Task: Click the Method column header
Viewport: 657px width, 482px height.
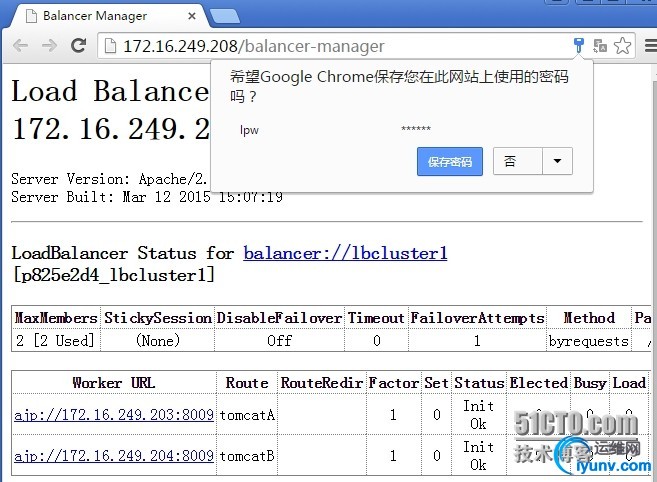Action: [589, 318]
